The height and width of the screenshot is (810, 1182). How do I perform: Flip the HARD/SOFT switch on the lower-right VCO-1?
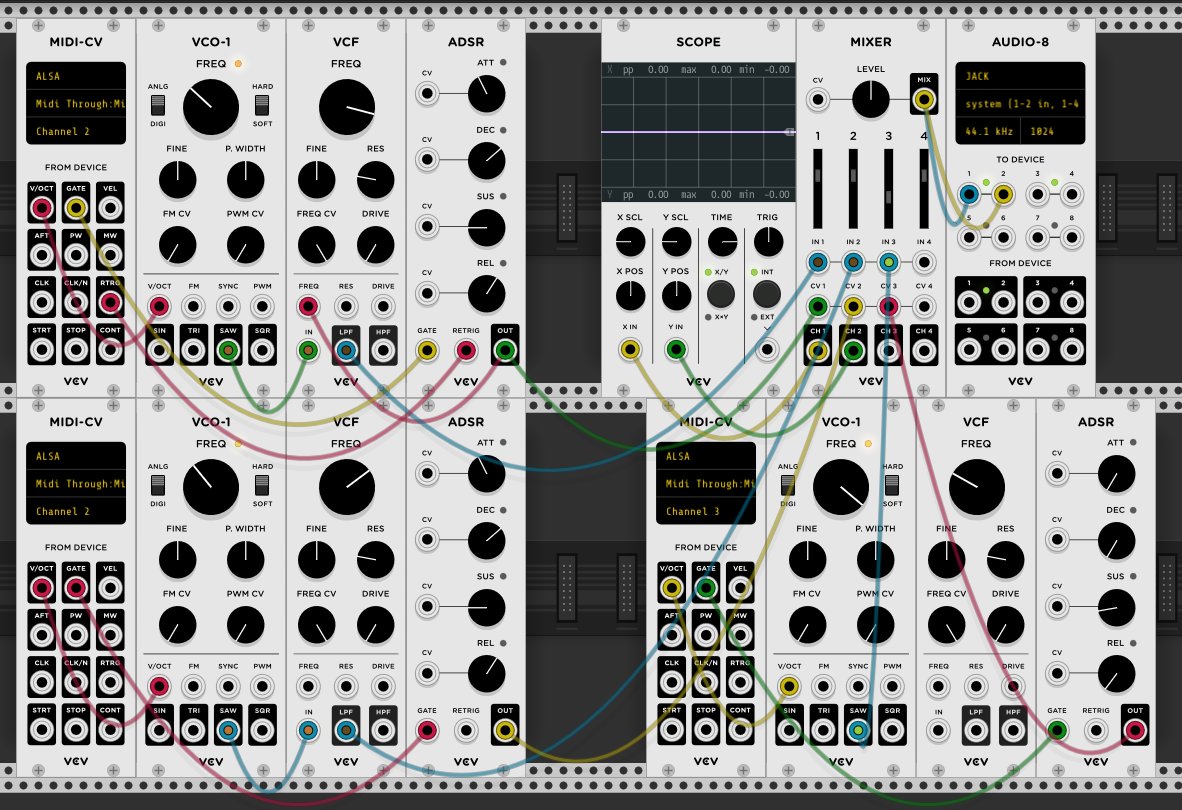pos(892,484)
